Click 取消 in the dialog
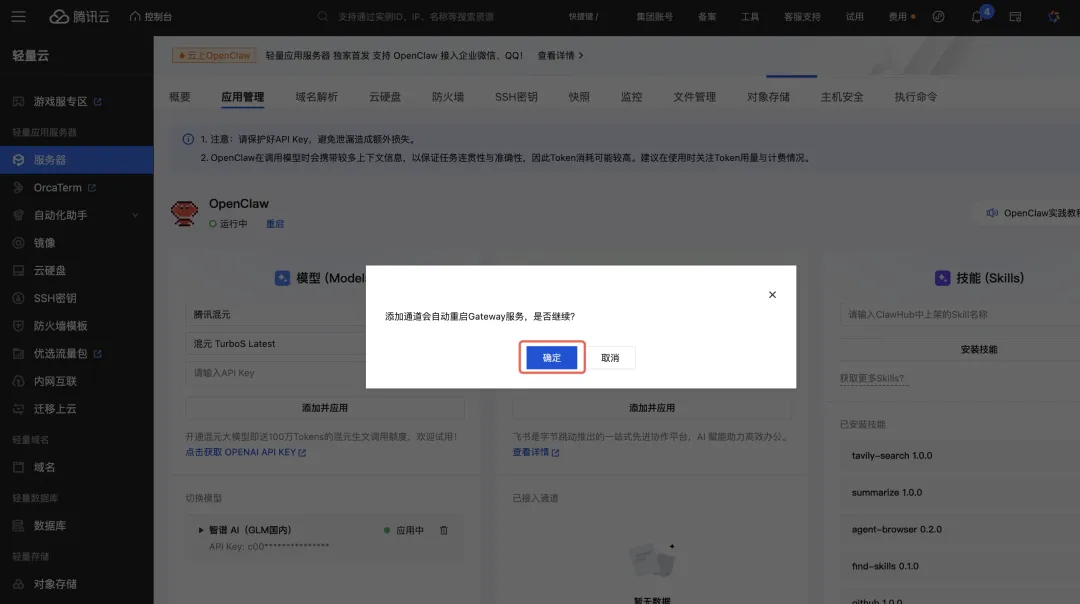The width and height of the screenshot is (1080, 604). [x=610, y=357]
